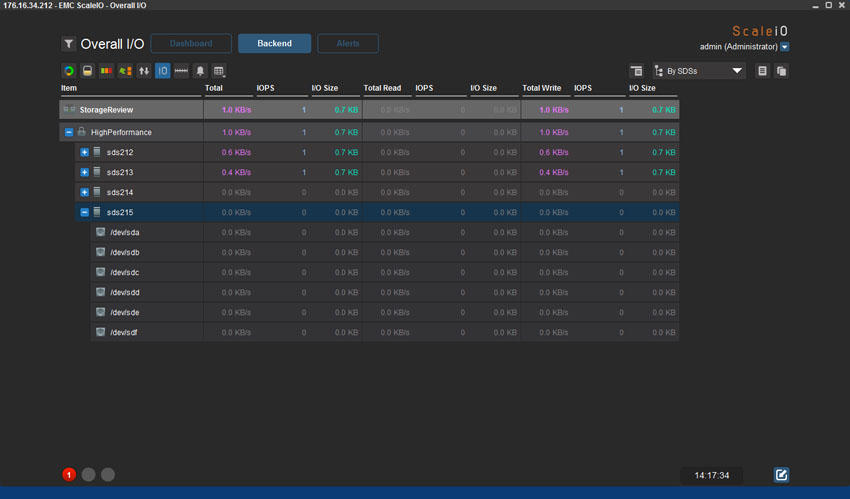
Task: Select the StorageReview row label
Action: (106, 110)
